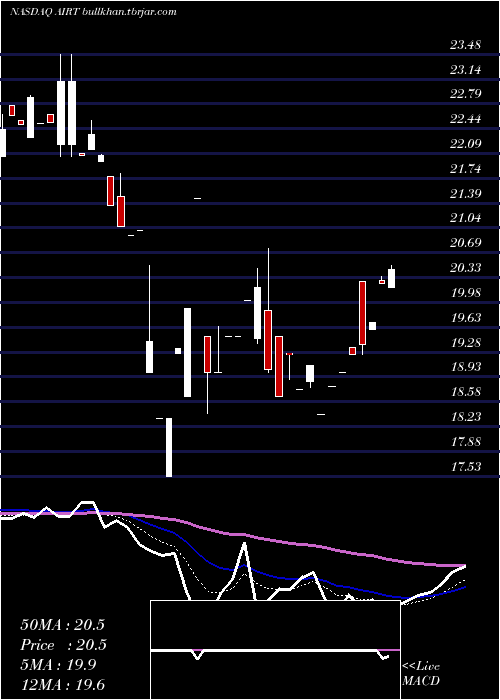The height and width of the screenshot is (700, 500).
Task: Click the 12MA : 19.6 readout
Action: pos(62,685)
